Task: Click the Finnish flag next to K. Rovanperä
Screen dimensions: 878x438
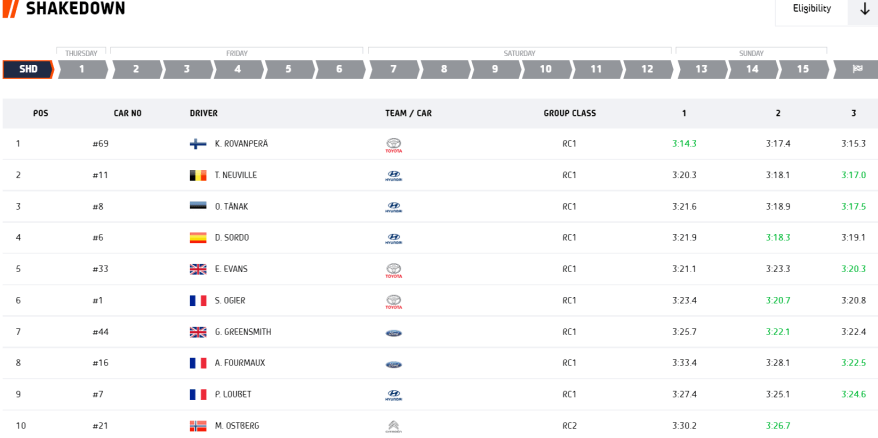Action: 198,144
